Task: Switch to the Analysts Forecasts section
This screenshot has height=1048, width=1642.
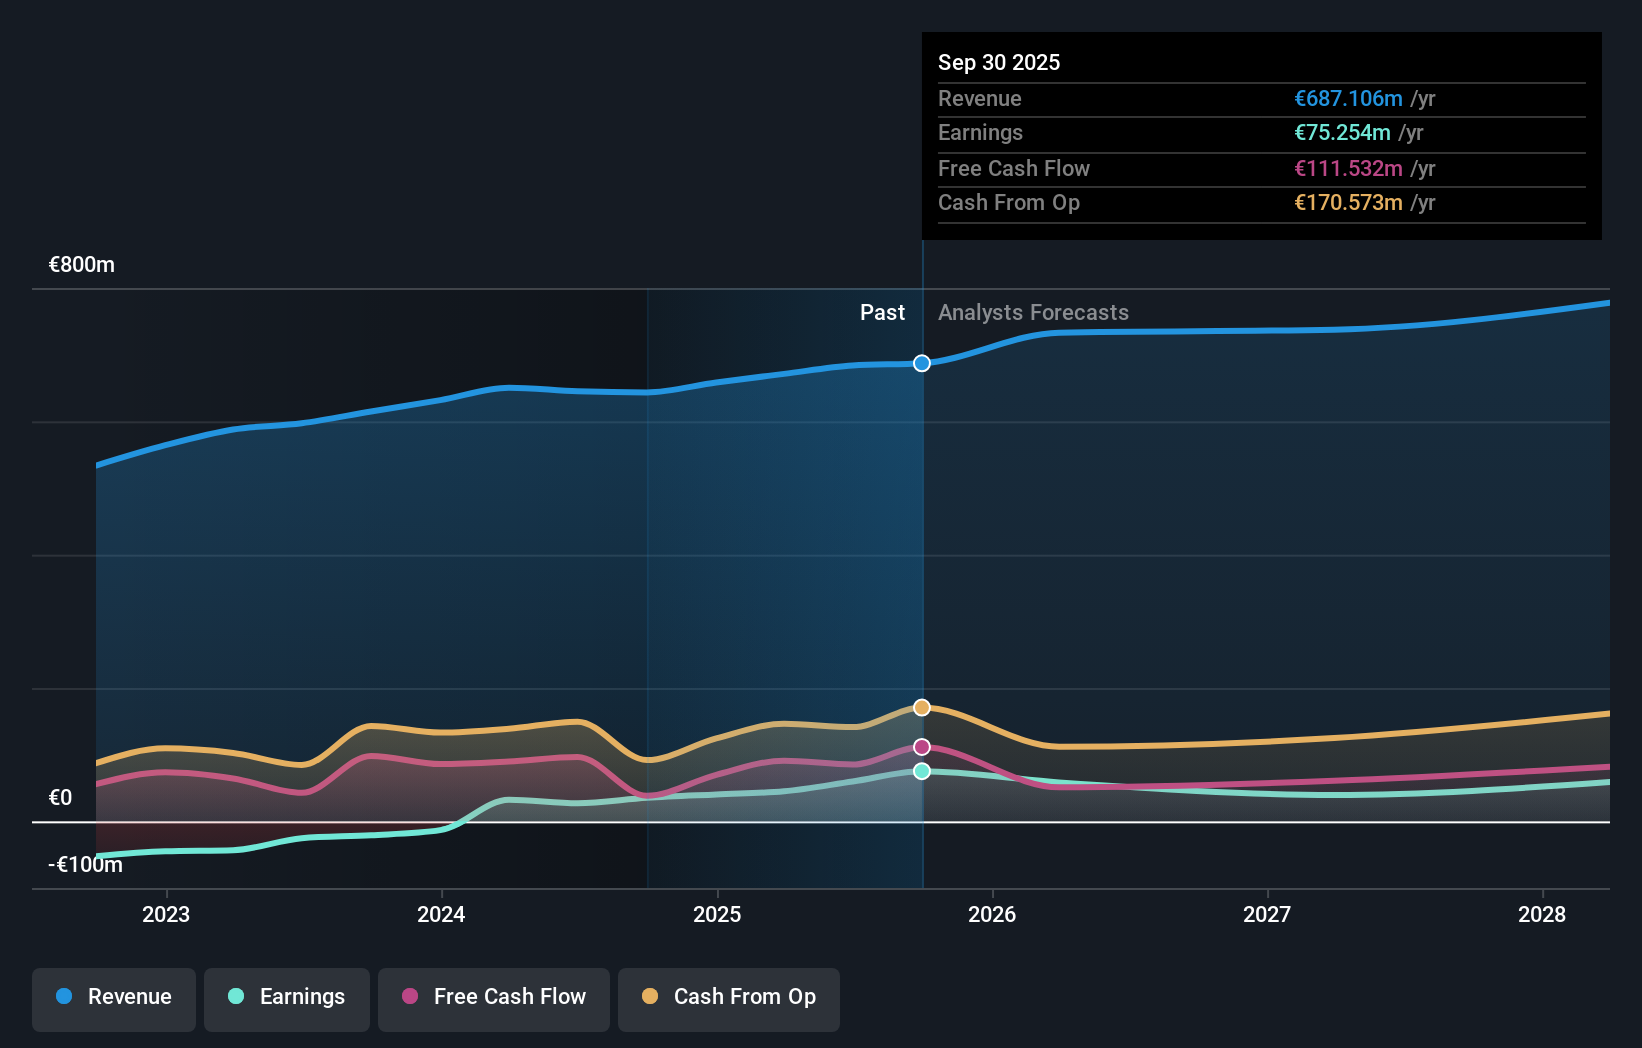Action: click(1033, 312)
